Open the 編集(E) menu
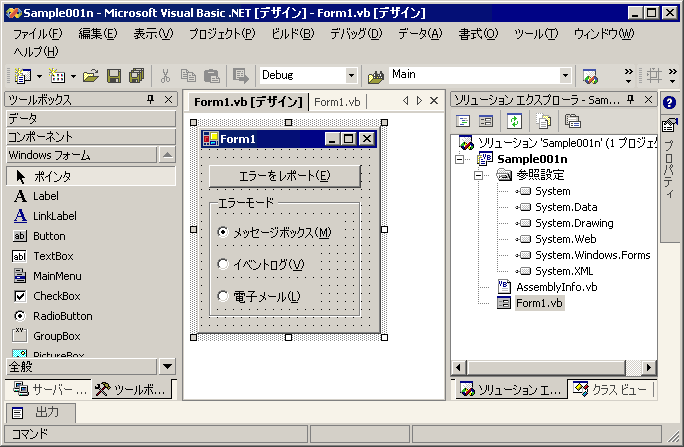The width and height of the screenshot is (684, 447). pos(98,34)
